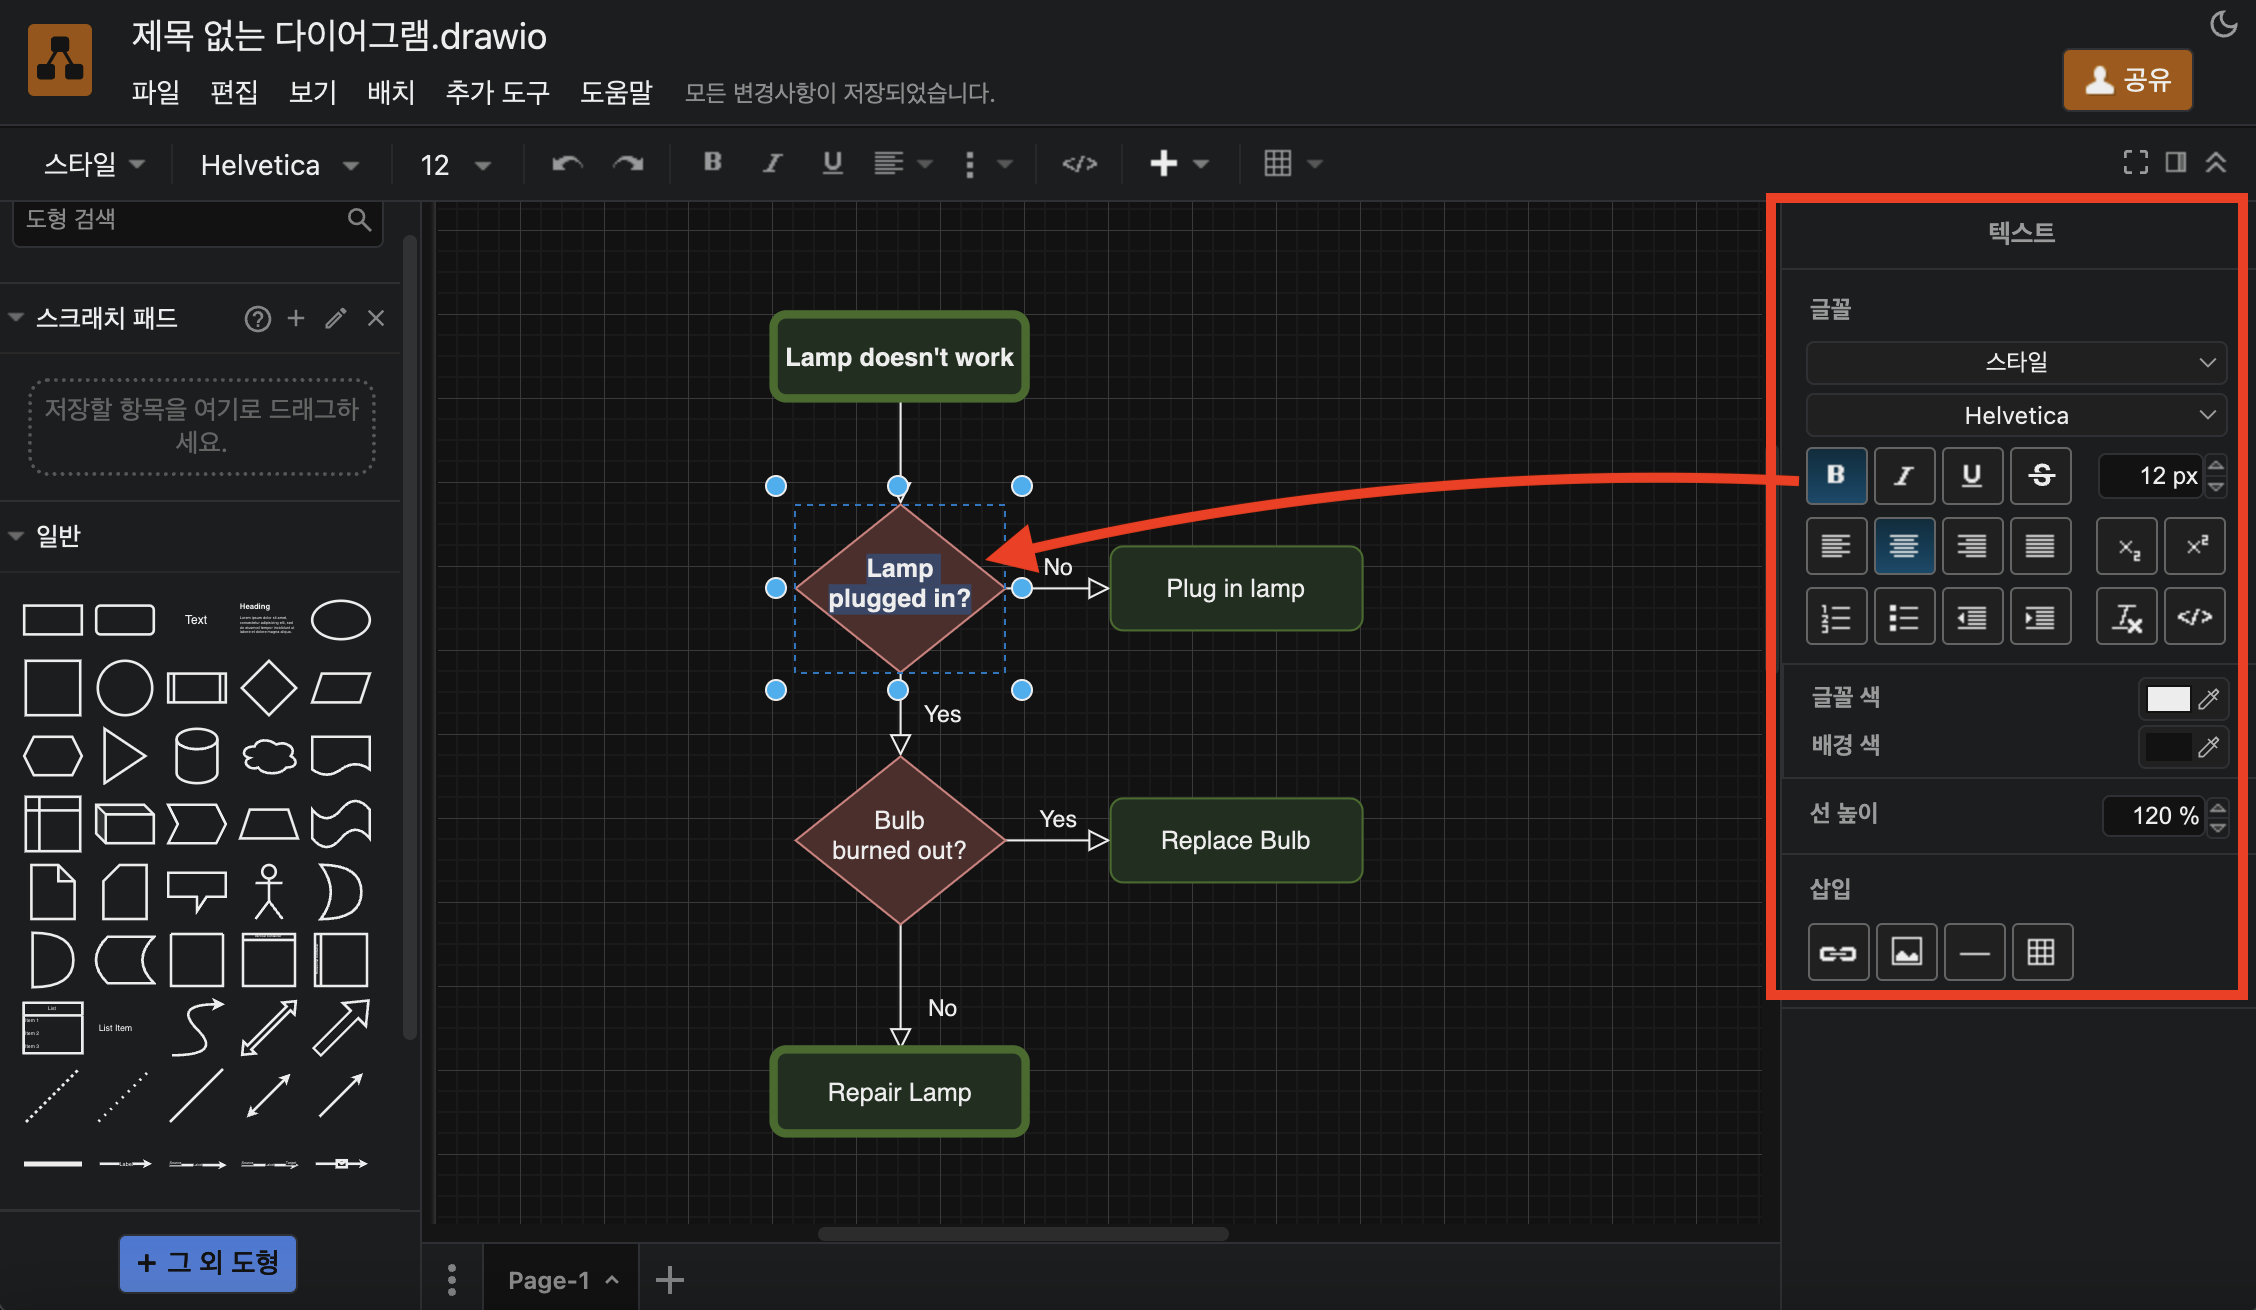Select the cylinder shape in palette
Image resolution: width=2256 pixels, height=1310 pixels.
(197, 755)
